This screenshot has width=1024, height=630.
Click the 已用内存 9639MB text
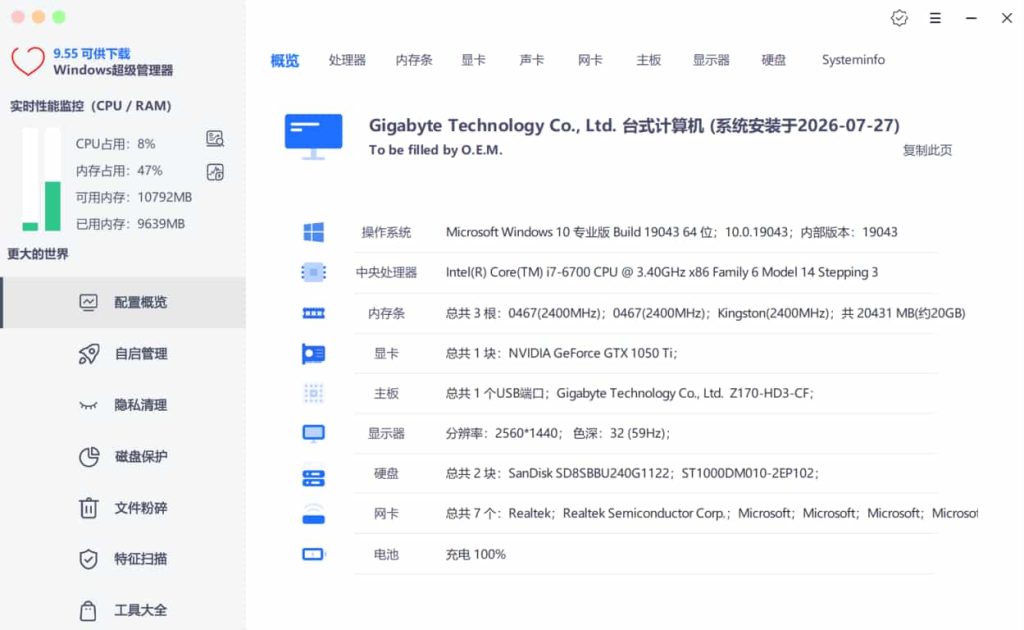coord(130,224)
